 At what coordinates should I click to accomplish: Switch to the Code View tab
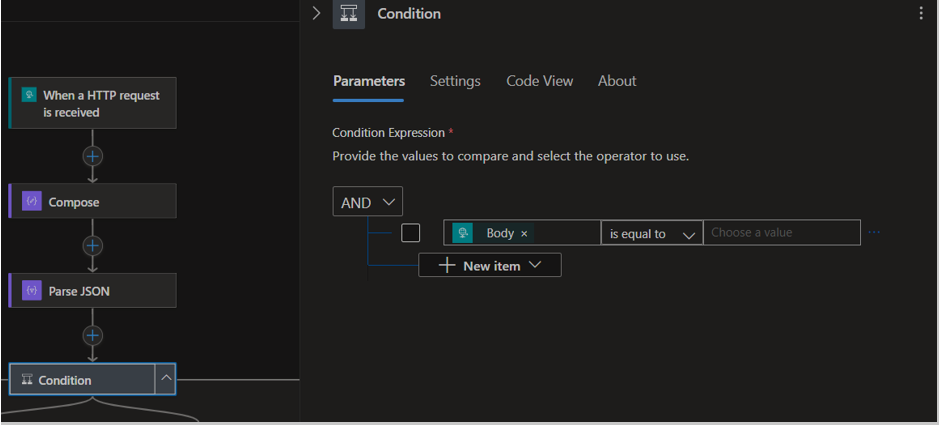540,81
